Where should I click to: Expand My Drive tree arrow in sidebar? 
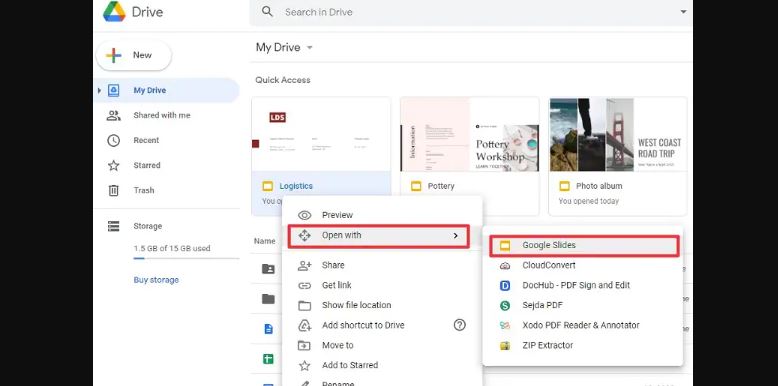pyautogui.click(x=99, y=90)
